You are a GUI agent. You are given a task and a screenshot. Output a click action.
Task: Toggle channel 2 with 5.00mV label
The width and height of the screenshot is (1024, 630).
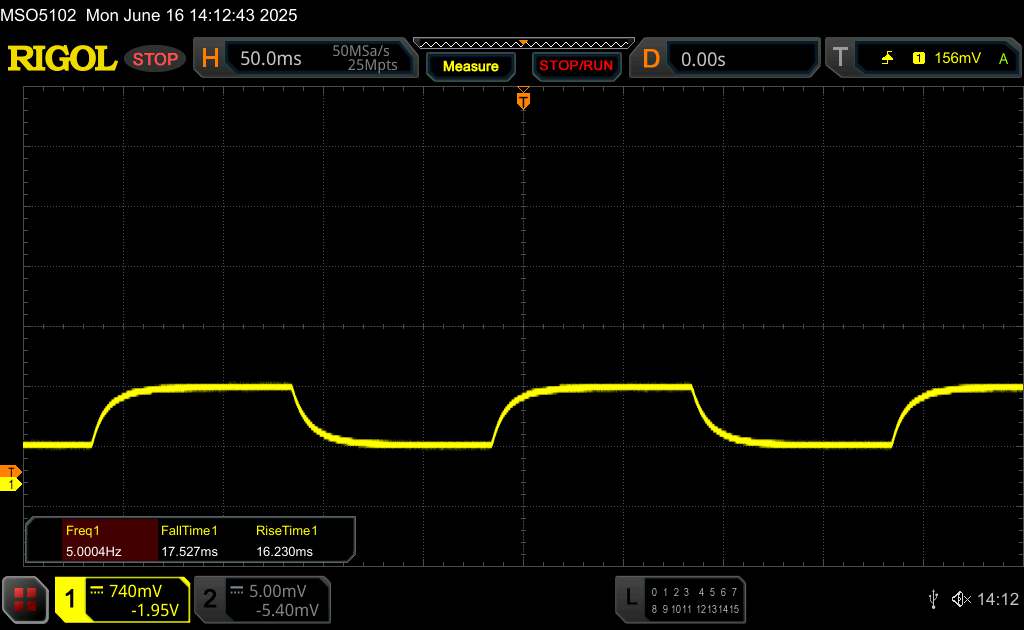click(260, 599)
